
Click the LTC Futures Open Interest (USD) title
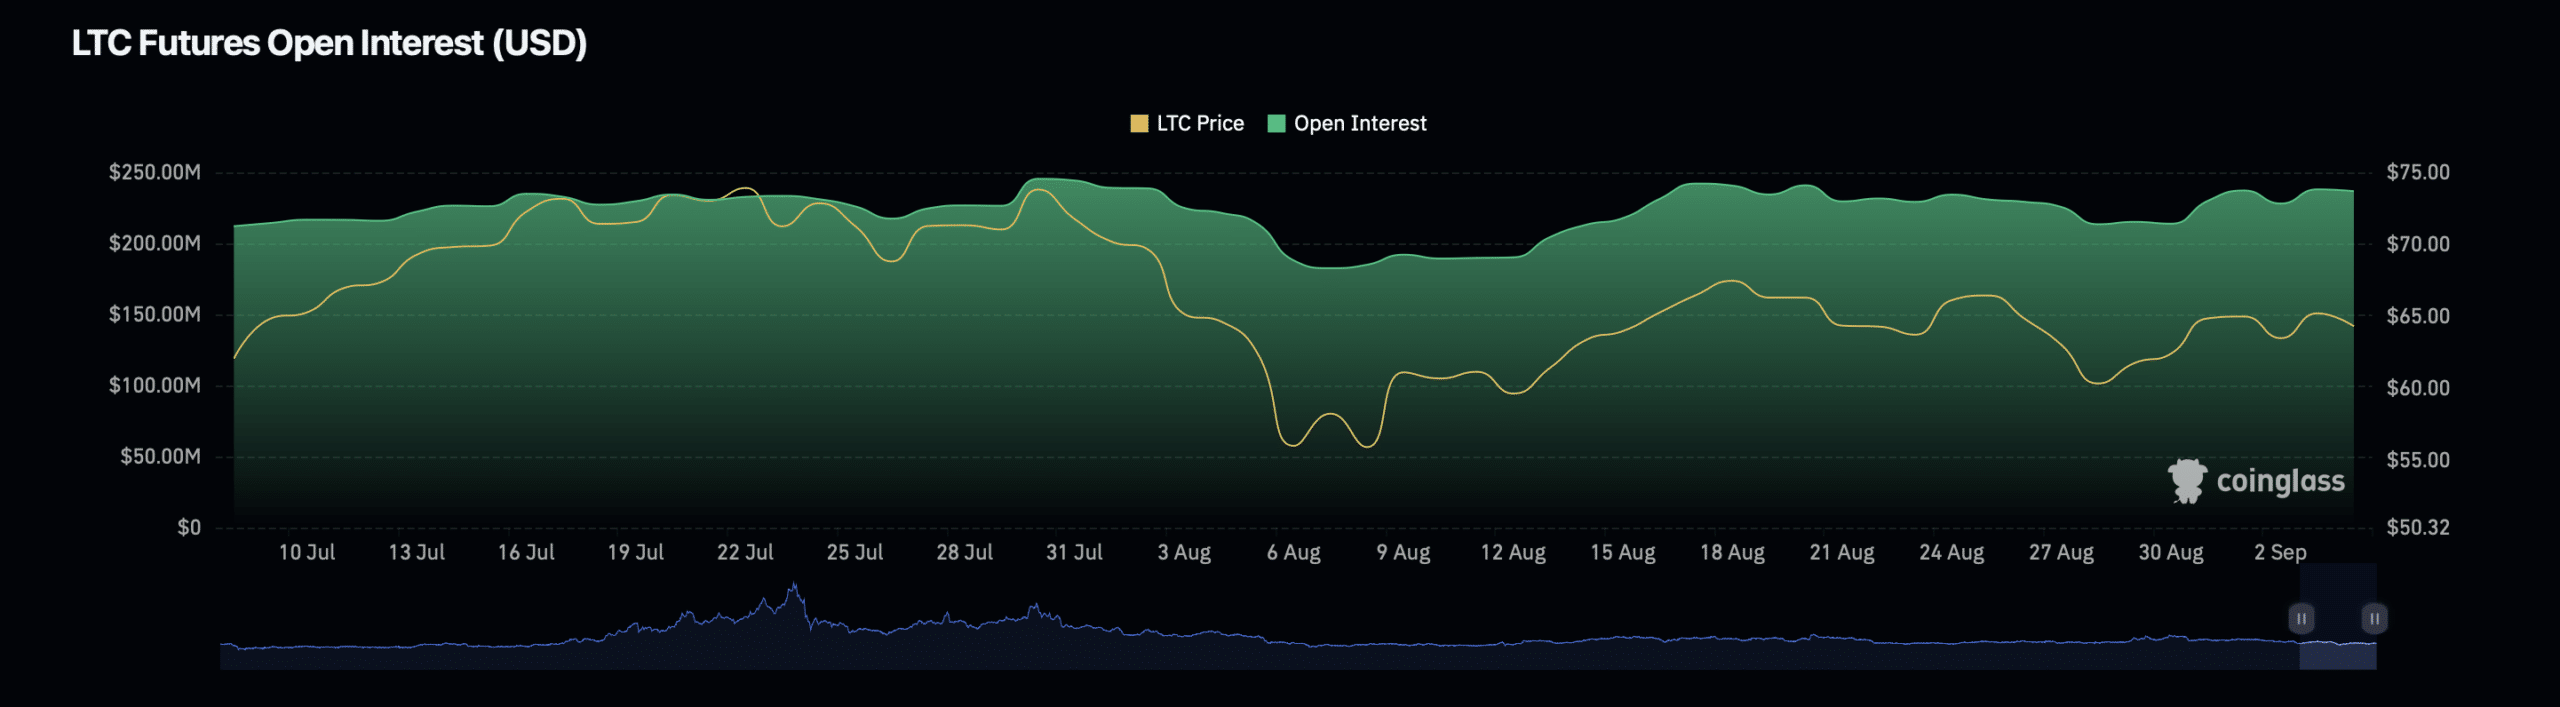click(329, 43)
